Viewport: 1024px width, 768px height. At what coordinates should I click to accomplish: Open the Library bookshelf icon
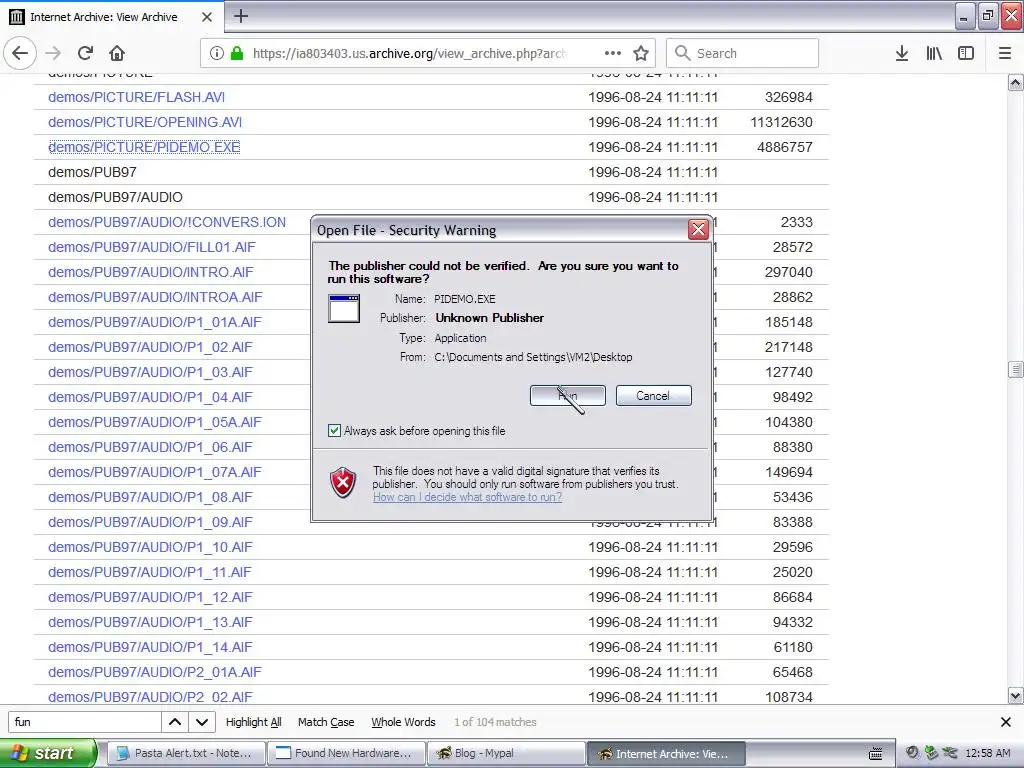pos(934,53)
